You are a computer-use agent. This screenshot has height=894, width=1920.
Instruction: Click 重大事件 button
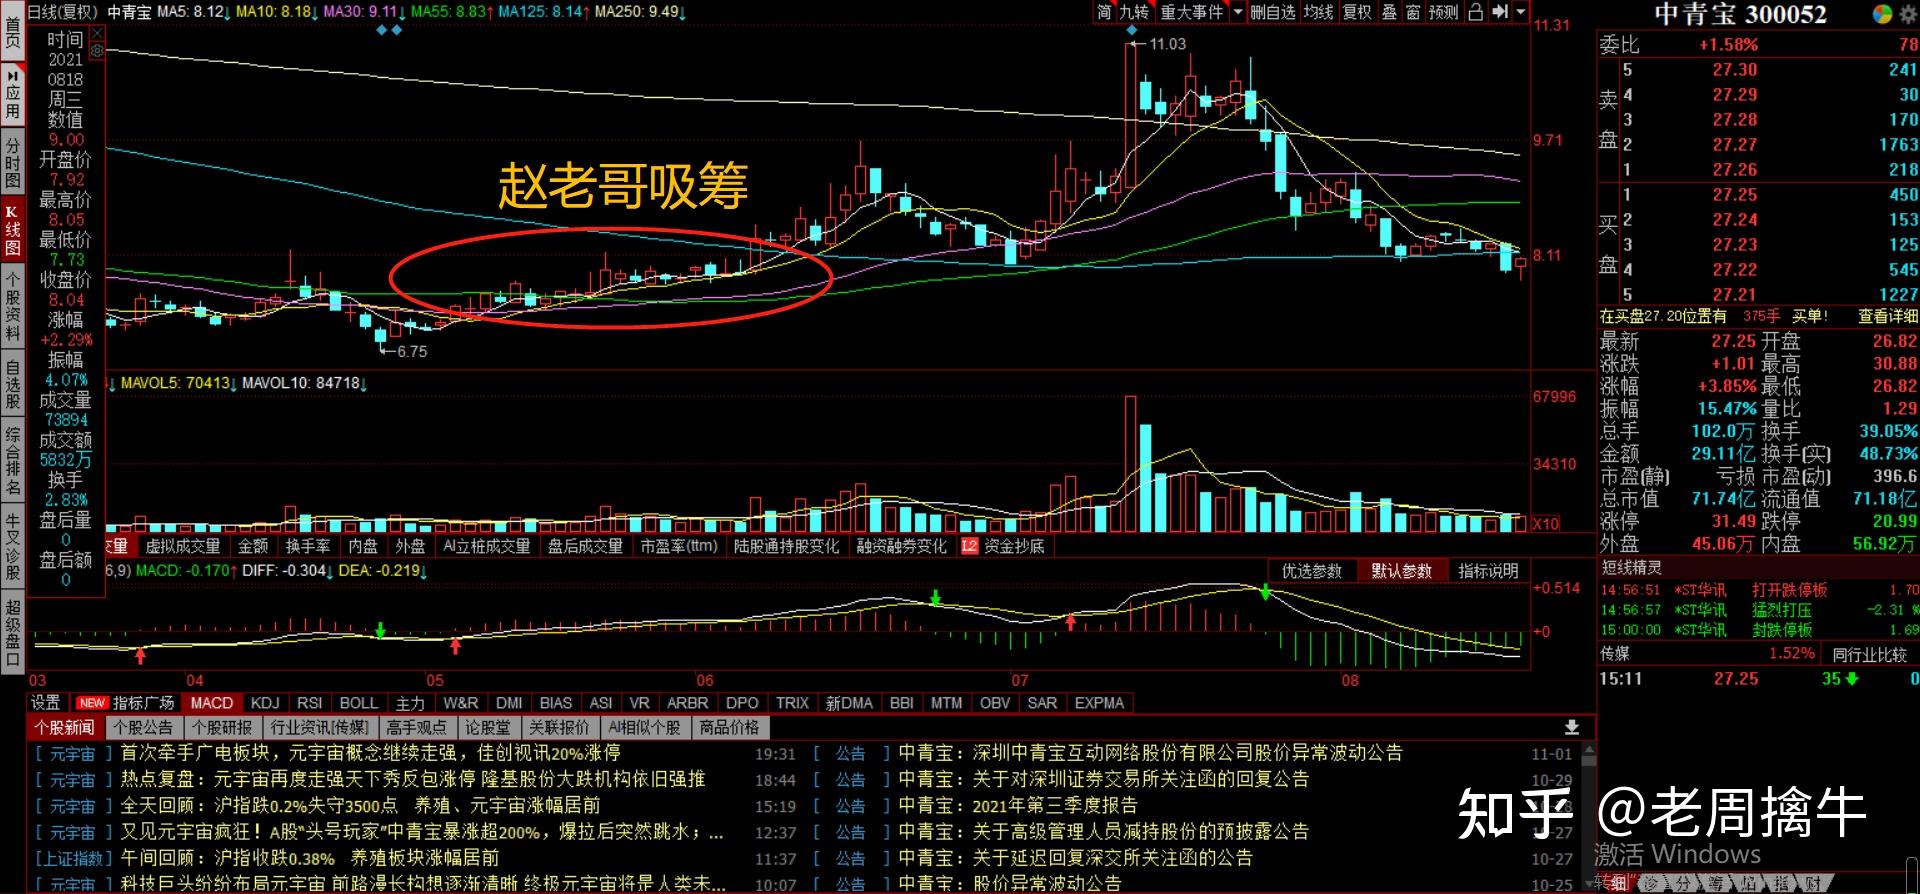click(1191, 12)
